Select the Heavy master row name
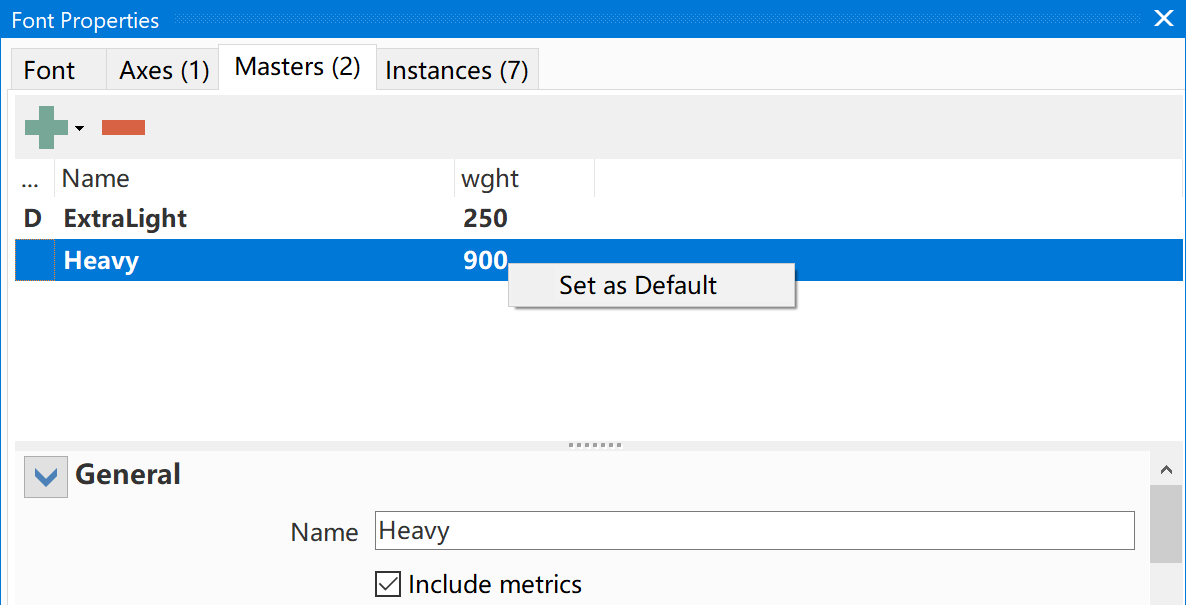Viewport: 1186px width, 605px height. (x=101, y=260)
